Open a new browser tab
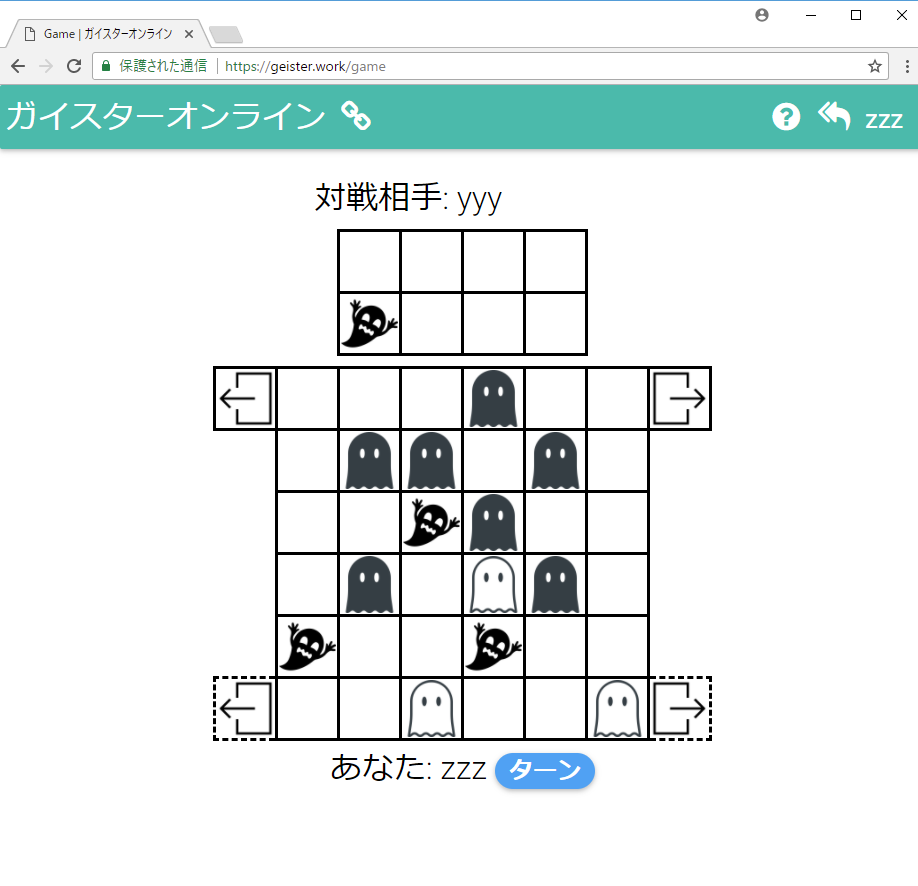 226,35
